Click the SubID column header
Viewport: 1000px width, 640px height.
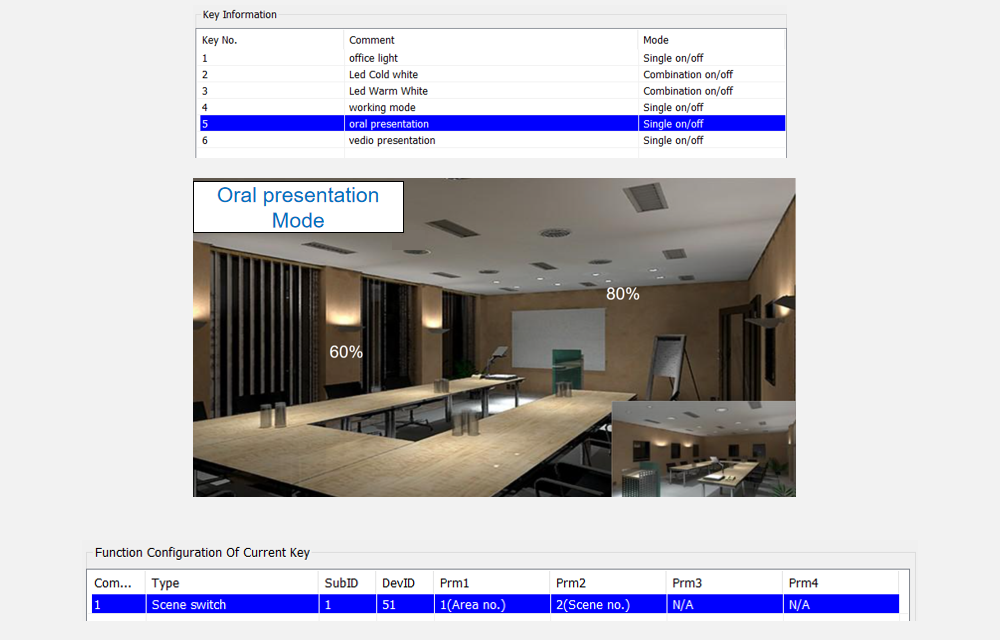tap(347, 583)
